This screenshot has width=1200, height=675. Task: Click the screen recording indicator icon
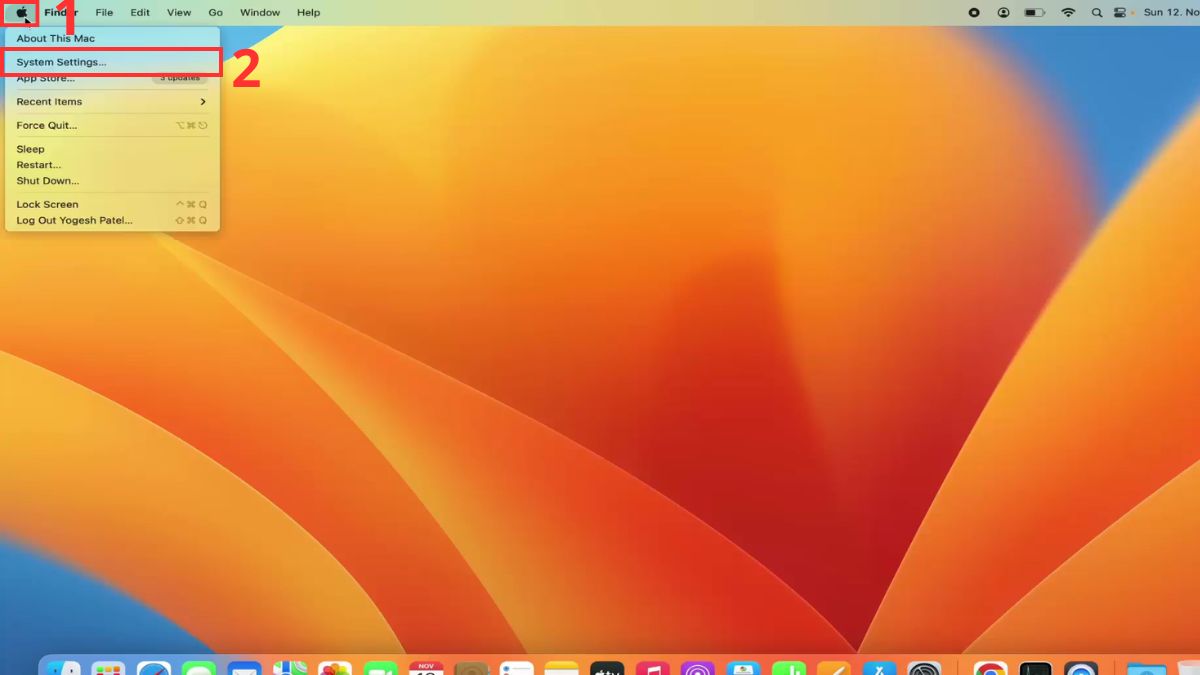pos(974,13)
